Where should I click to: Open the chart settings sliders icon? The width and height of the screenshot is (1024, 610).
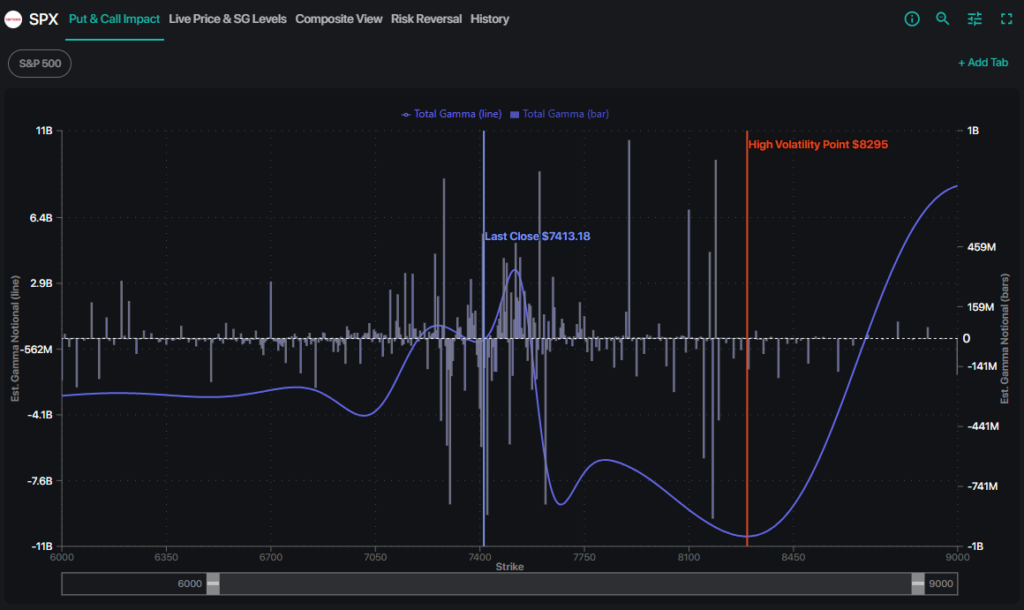click(974, 19)
